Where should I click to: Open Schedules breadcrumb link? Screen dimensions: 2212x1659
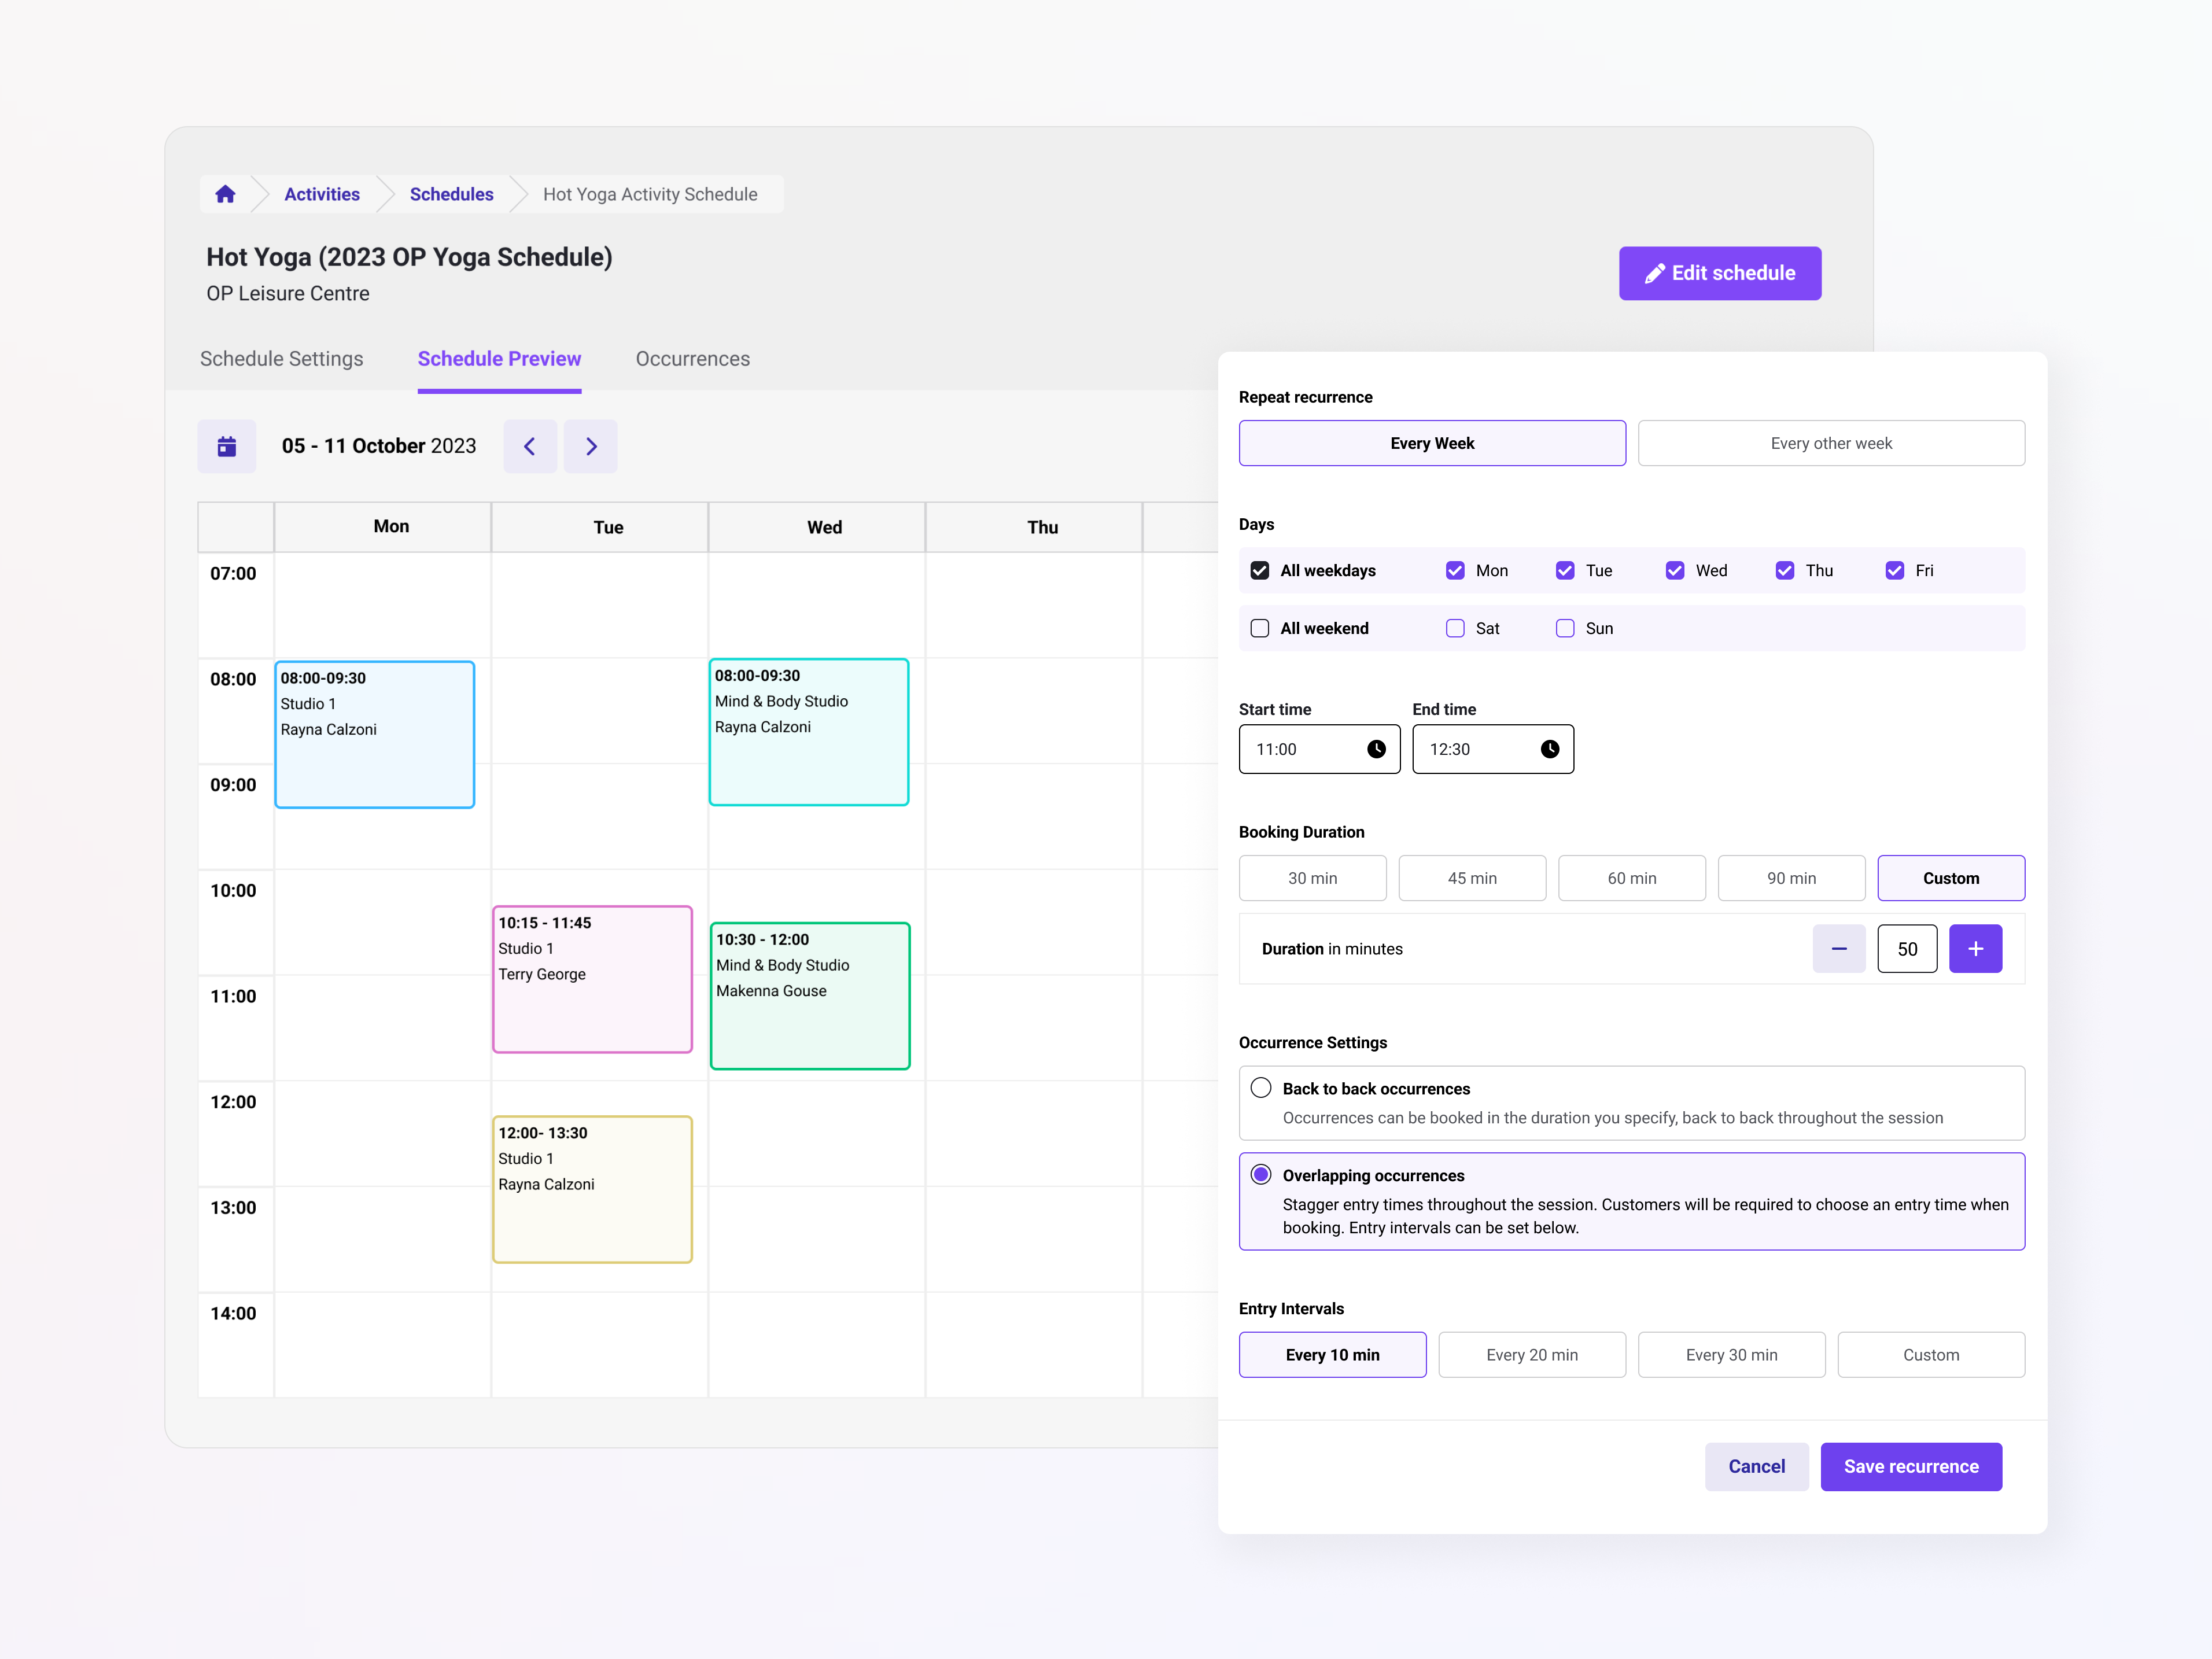[451, 194]
